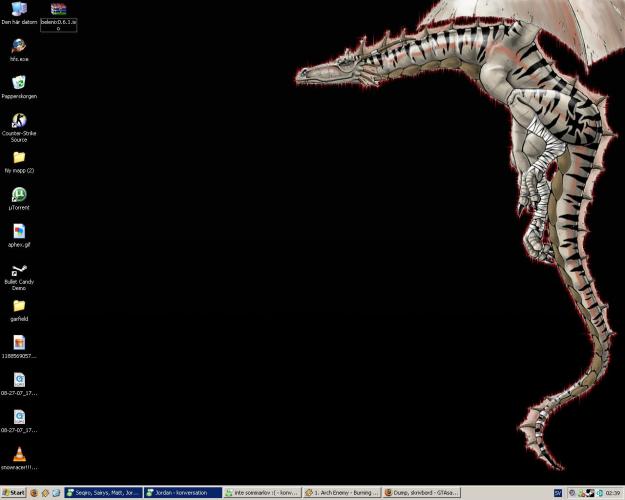Launch Counter-Strike Source shortcut
The image size is (625, 500).
(19, 120)
